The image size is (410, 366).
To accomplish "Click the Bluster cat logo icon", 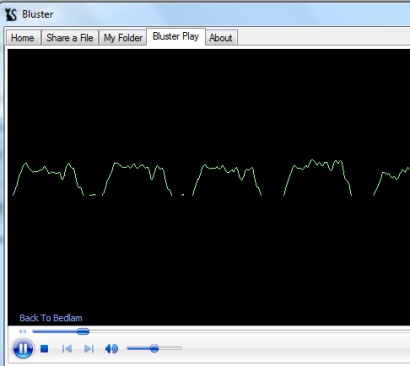I will [11, 14].
